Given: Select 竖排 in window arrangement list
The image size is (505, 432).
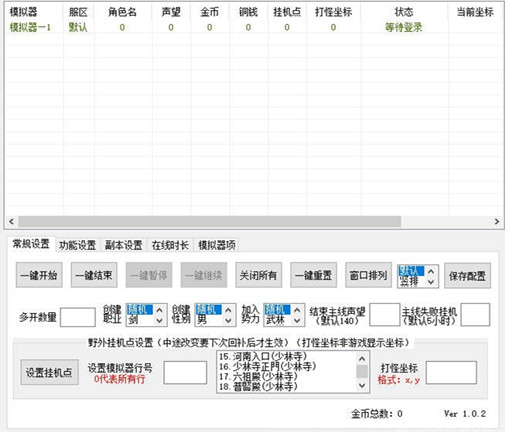Looking at the screenshot, I should pyautogui.click(x=411, y=282).
